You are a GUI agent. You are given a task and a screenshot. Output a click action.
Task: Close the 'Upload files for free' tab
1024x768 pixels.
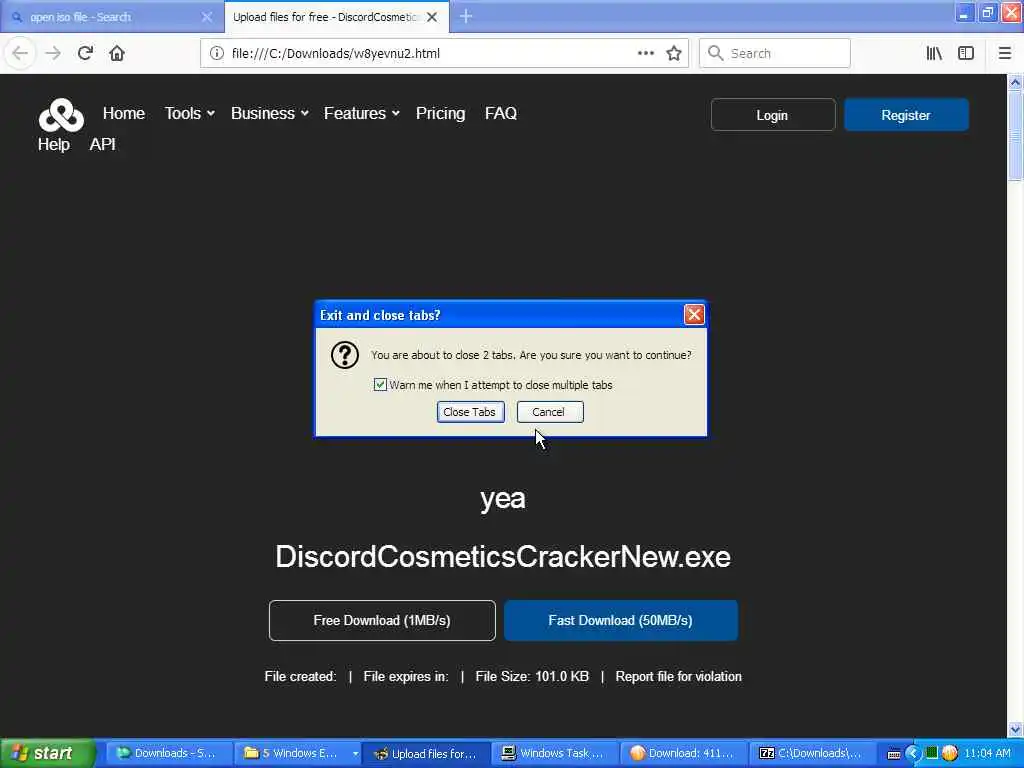point(432,17)
